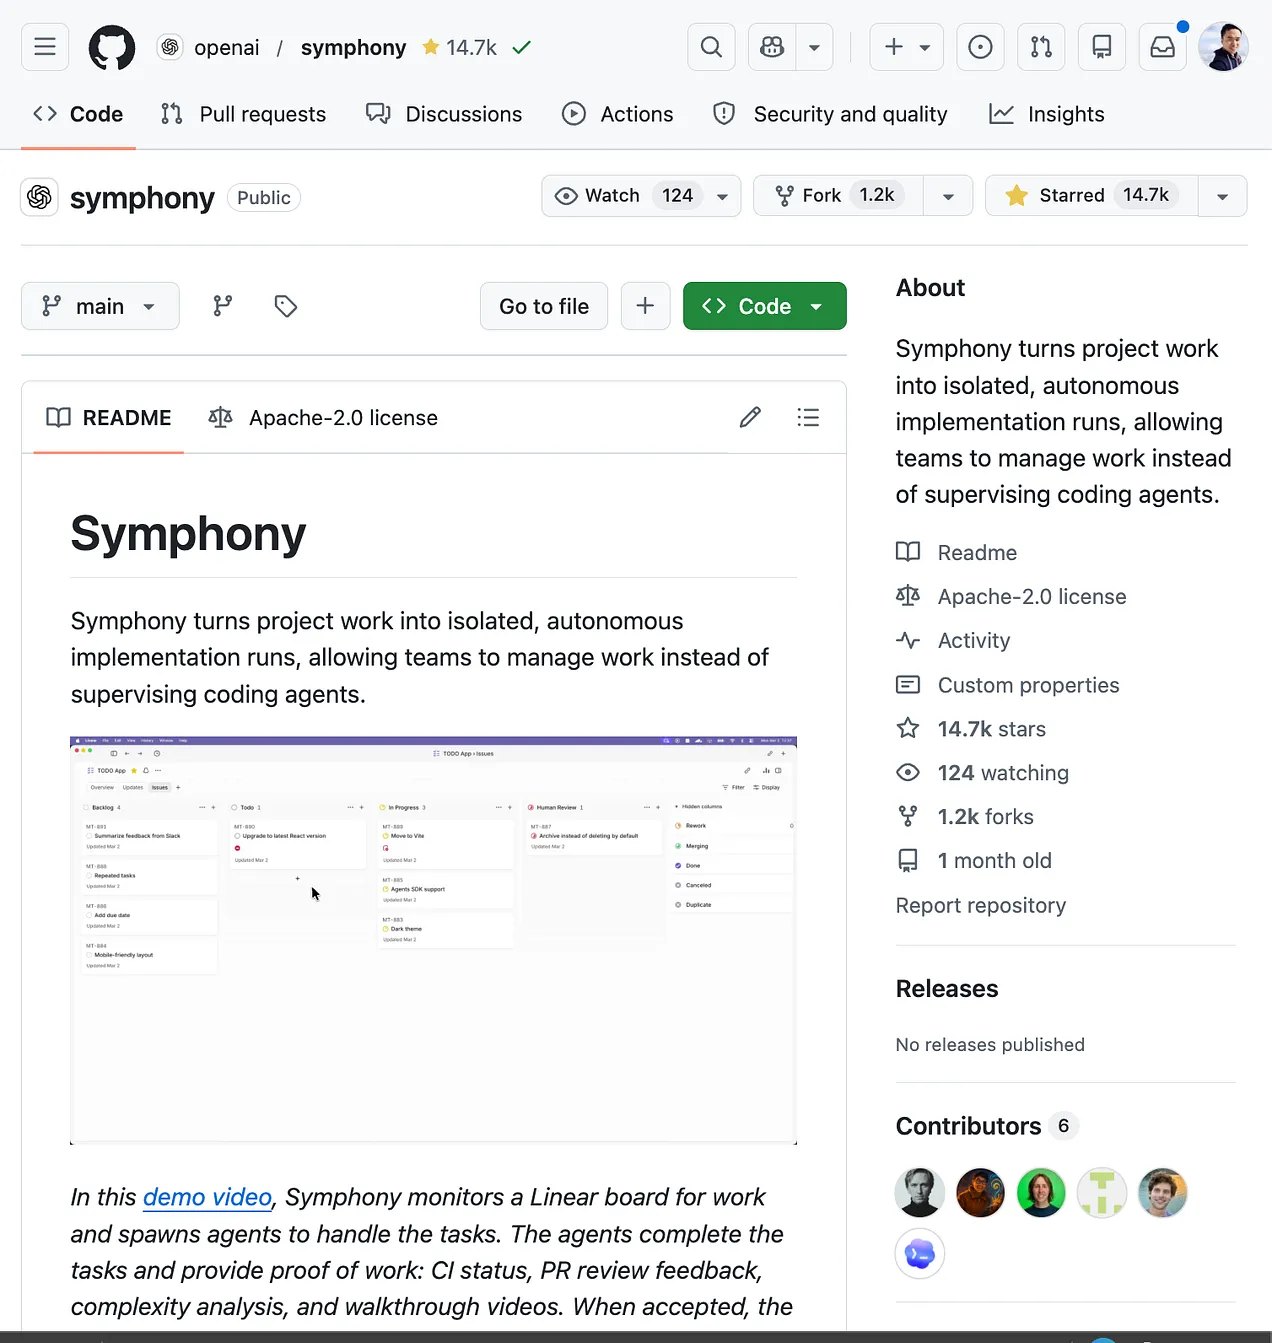Select the Apache-2.0 license tab
The width and height of the screenshot is (1272, 1343).
point(323,418)
